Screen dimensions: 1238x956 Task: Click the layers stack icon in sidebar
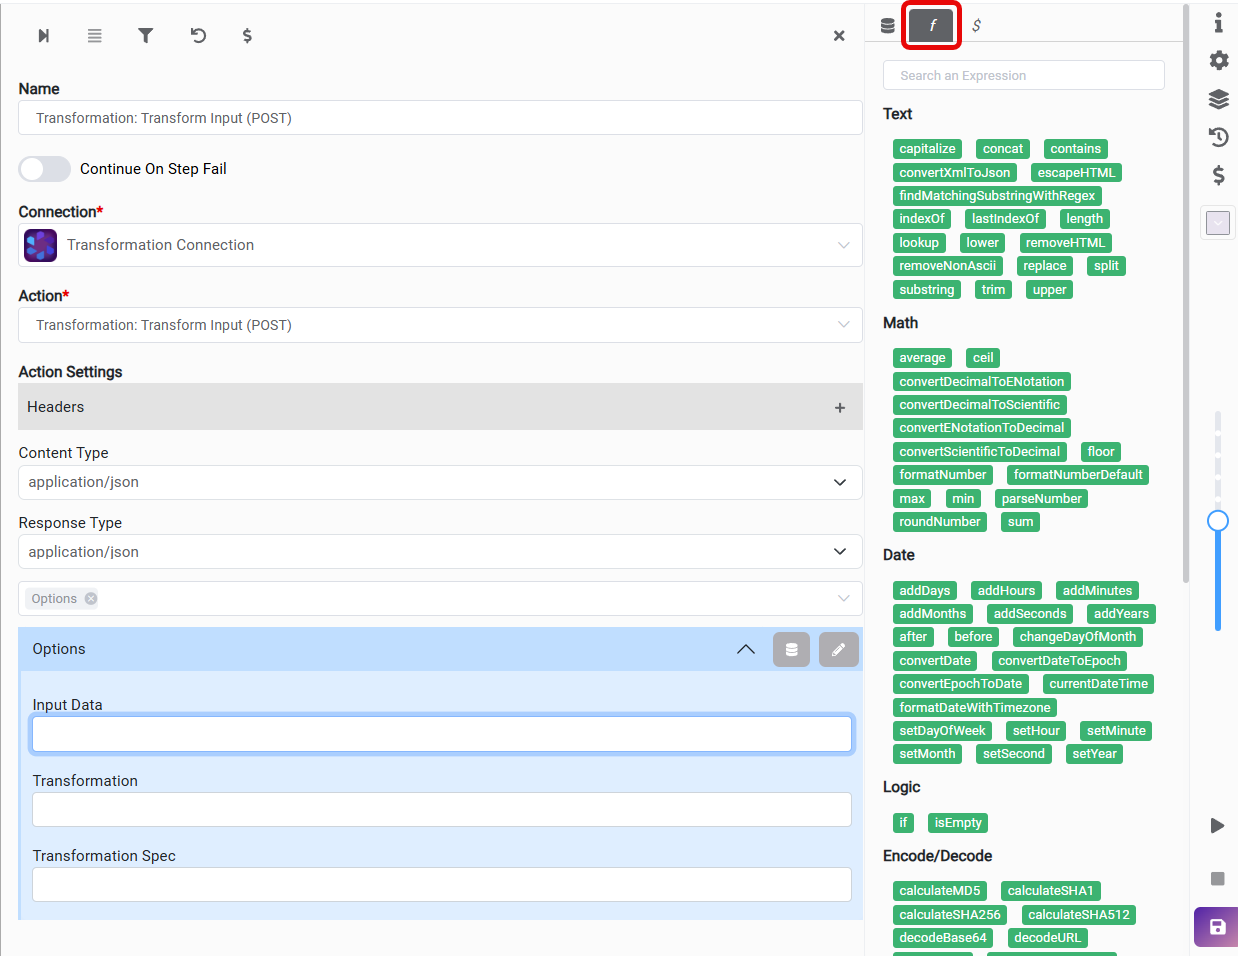tap(1218, 99)
